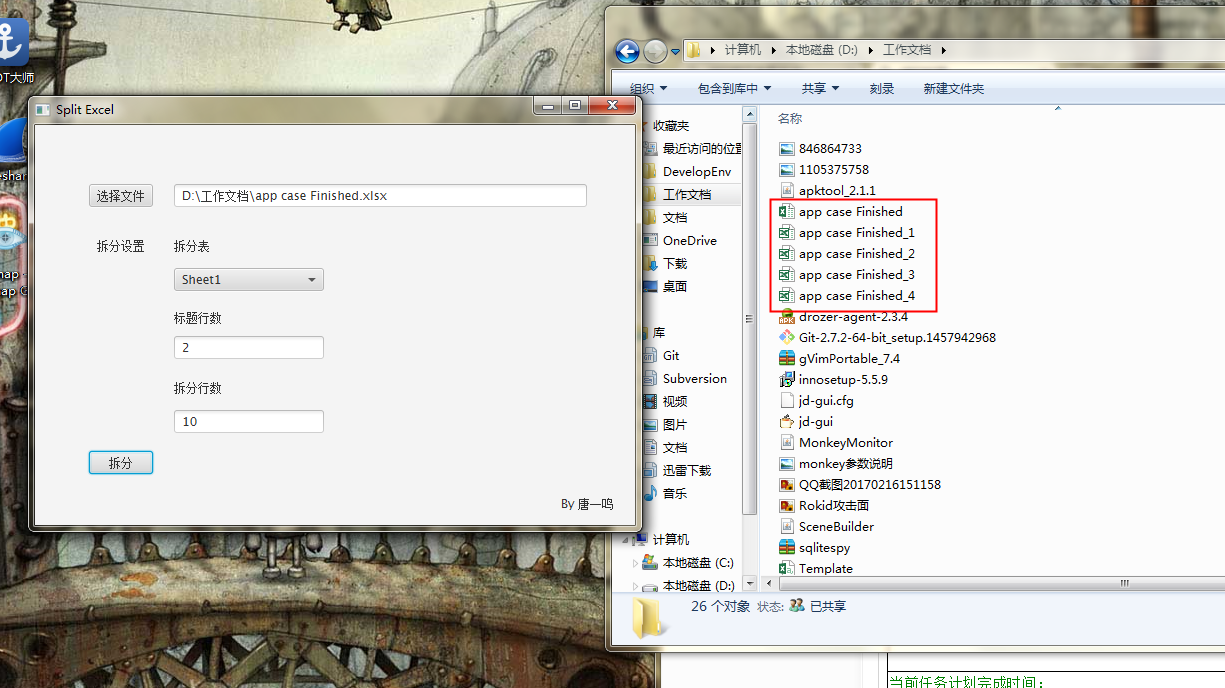The image size is (1225, 688).
Task: Open 最近访问的位置 in the sidebar
Action: pos(692,149)
